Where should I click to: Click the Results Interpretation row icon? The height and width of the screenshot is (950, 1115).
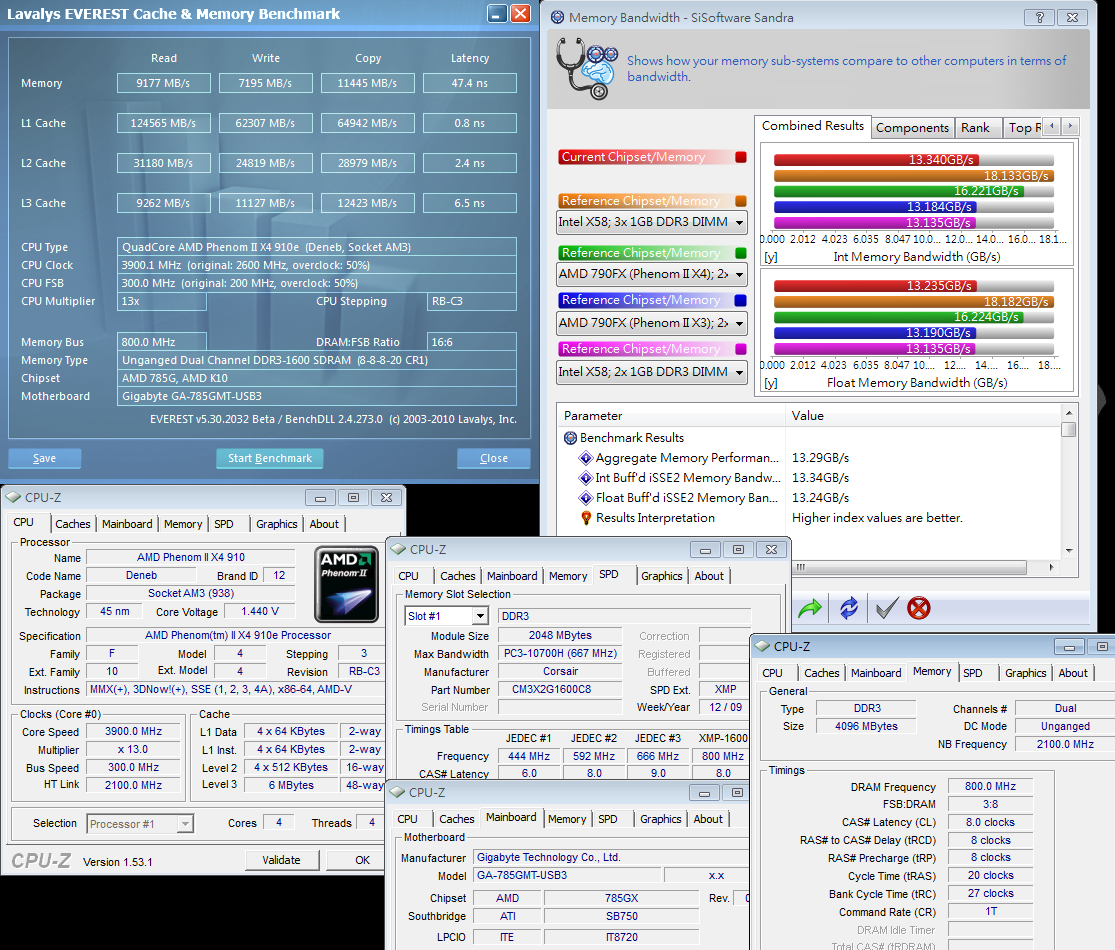tap(586, 518)
